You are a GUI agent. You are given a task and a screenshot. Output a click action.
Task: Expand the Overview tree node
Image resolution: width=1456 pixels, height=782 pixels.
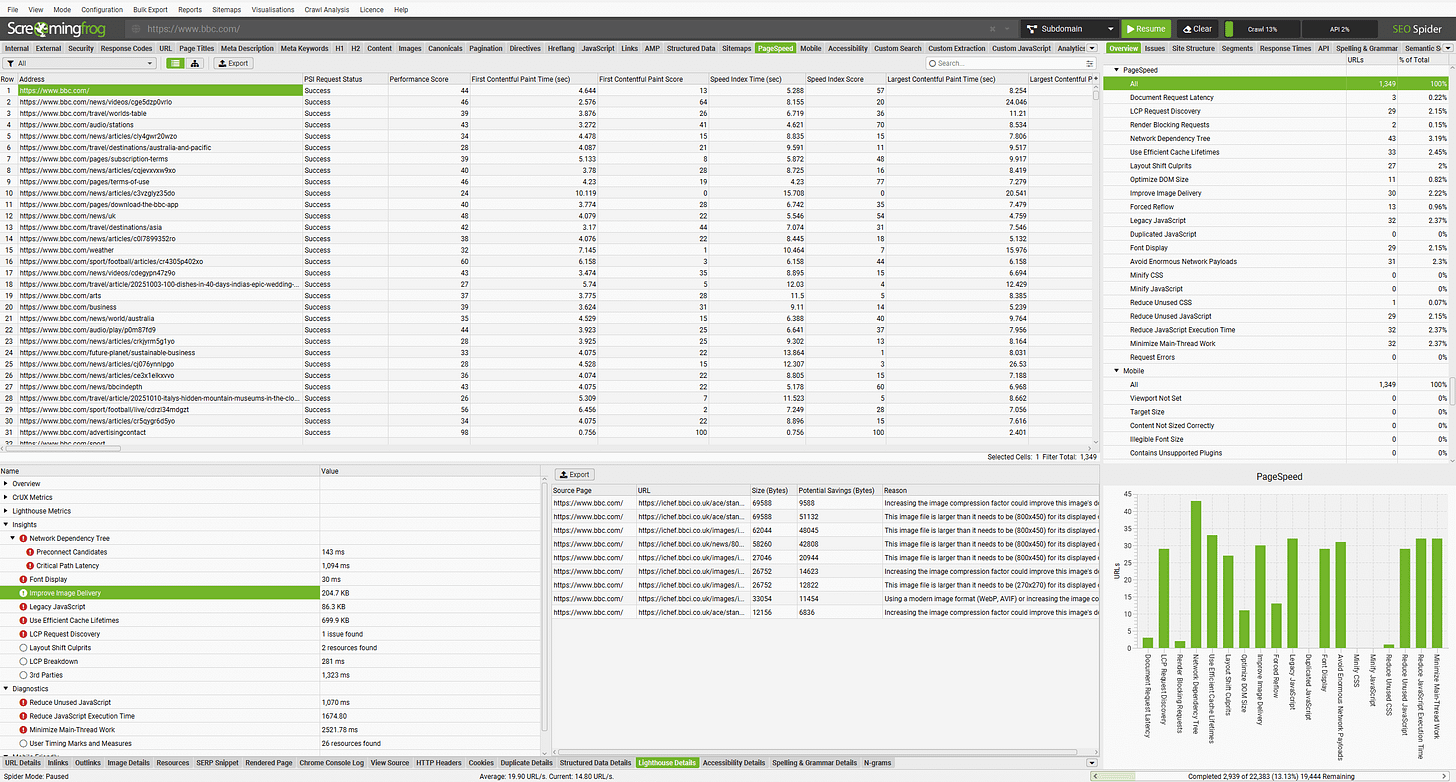[6, 484]
